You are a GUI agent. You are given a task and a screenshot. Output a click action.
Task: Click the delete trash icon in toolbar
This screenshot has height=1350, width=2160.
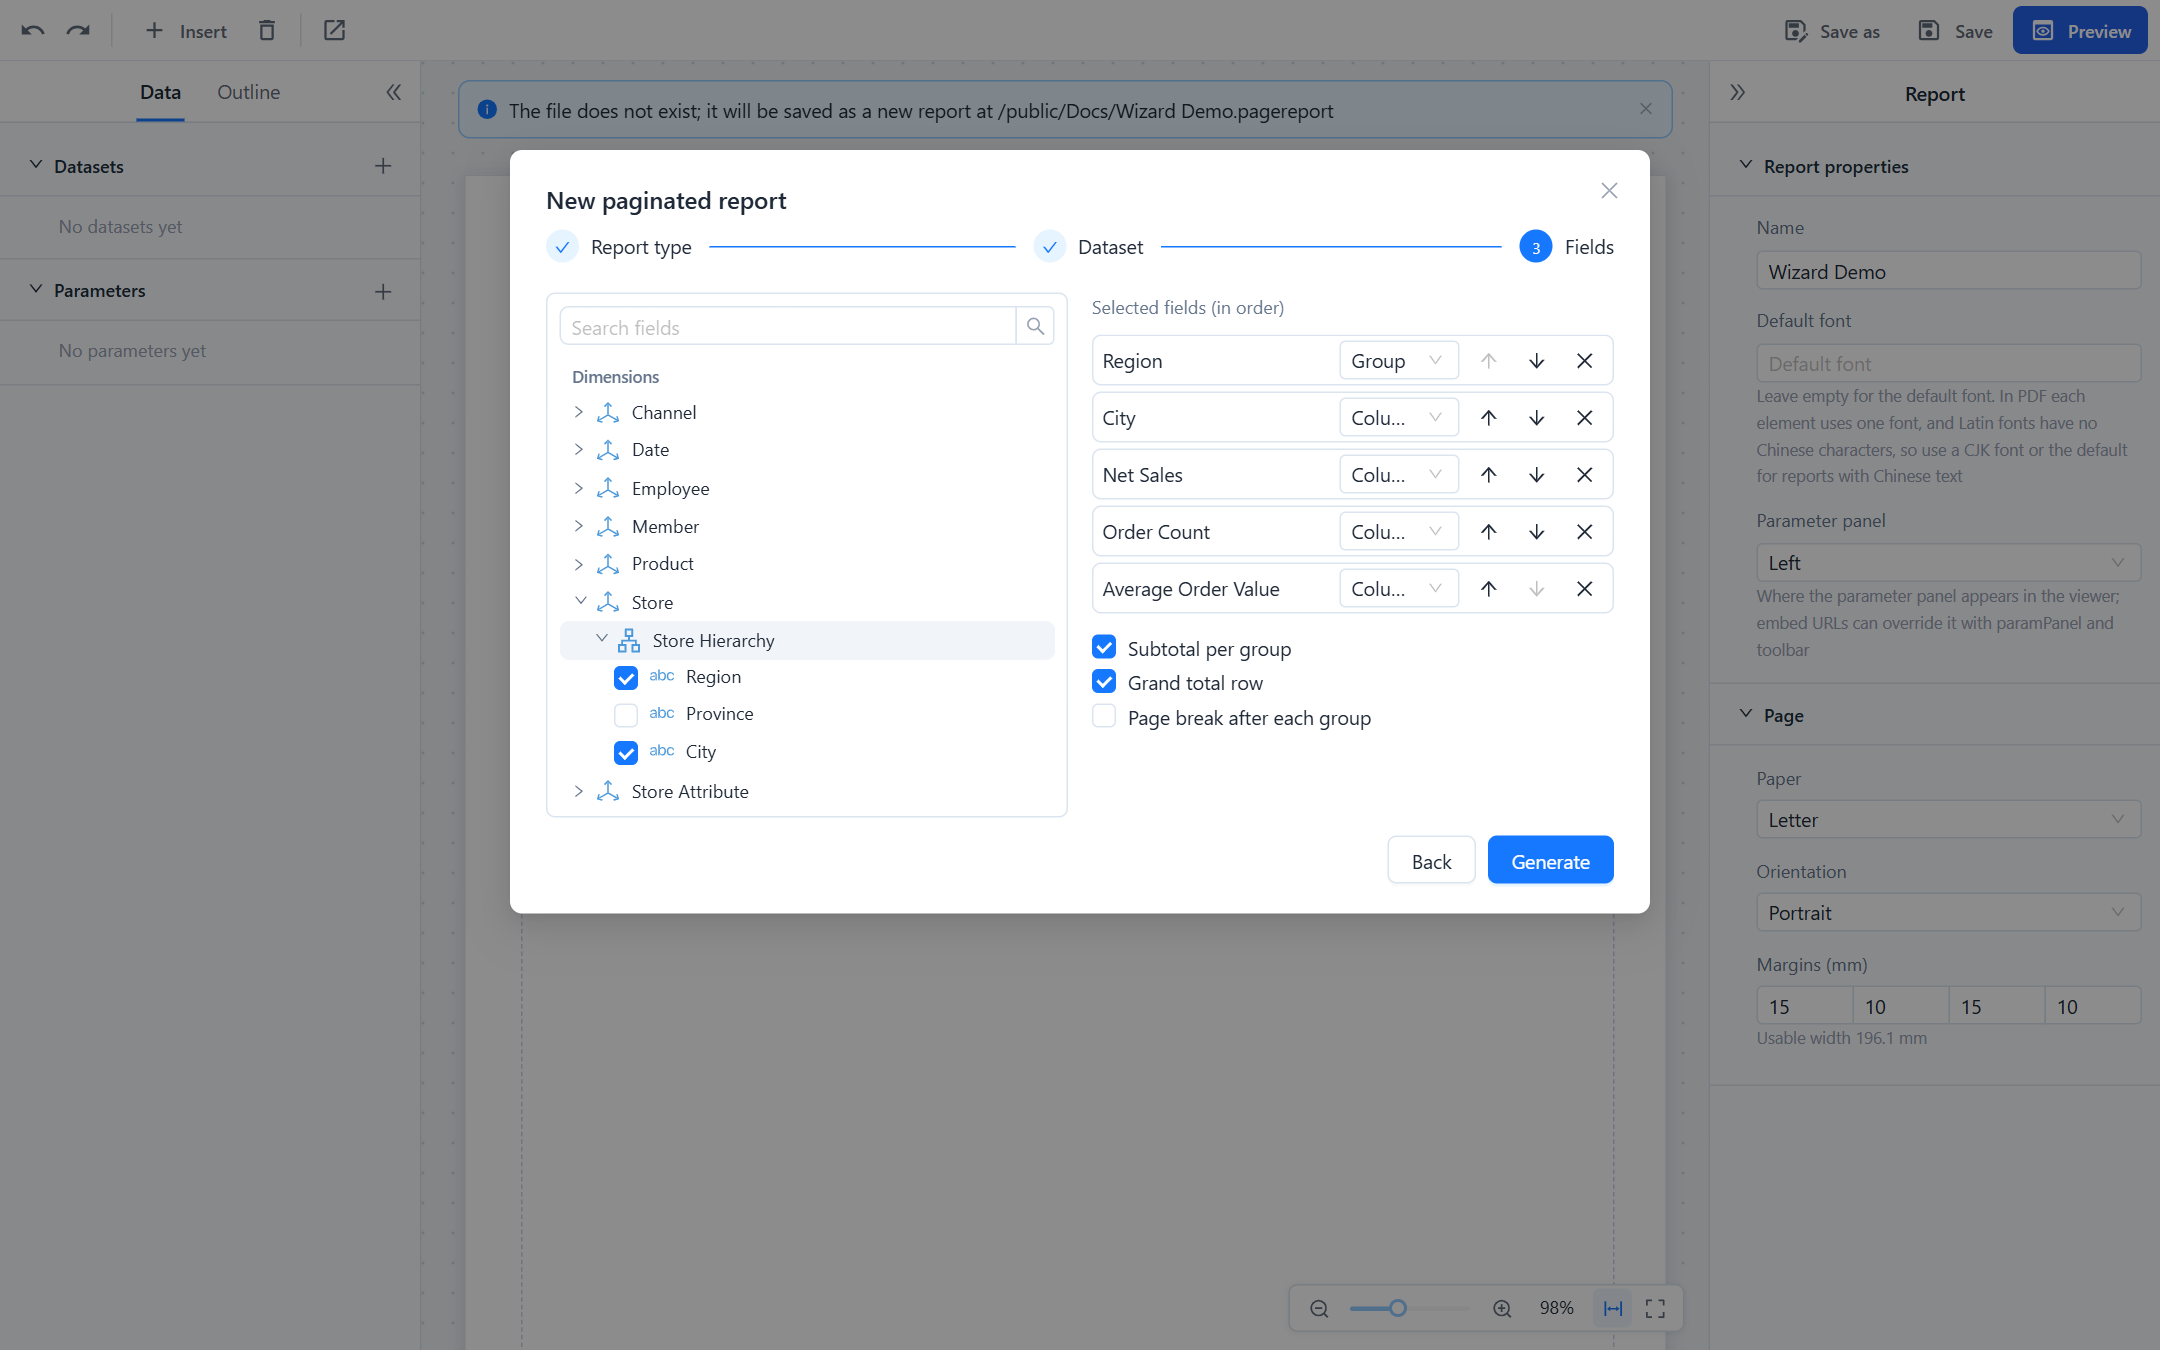[266, 31]
